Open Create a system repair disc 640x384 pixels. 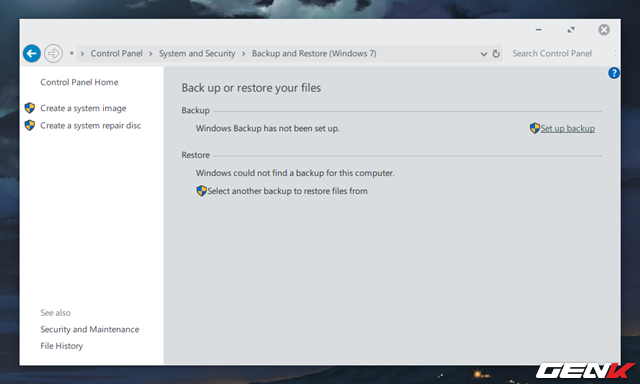tap(91, 125)
